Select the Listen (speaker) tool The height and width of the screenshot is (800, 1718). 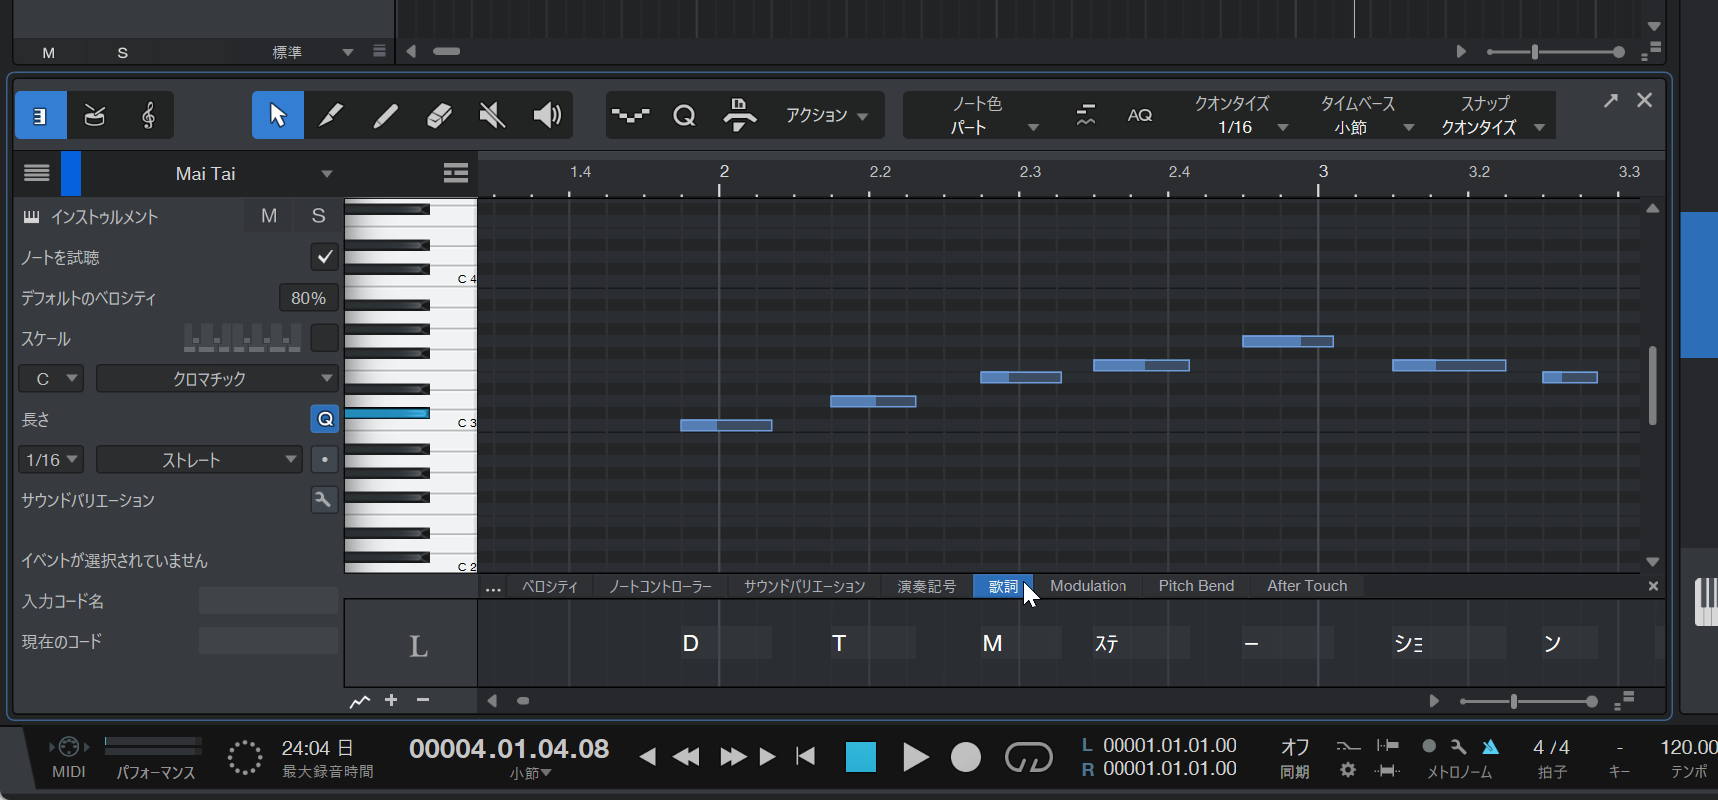point(547,116)
